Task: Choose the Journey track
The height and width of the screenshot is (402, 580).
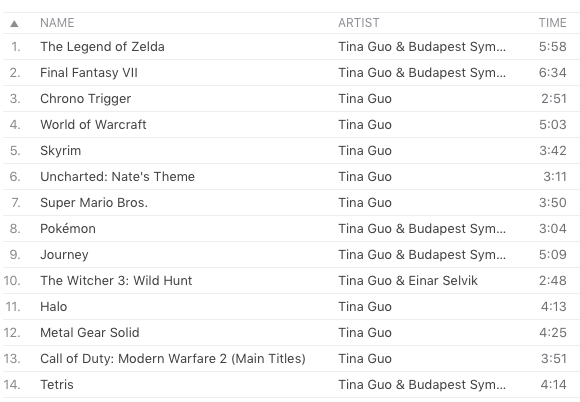Action: 291,254
